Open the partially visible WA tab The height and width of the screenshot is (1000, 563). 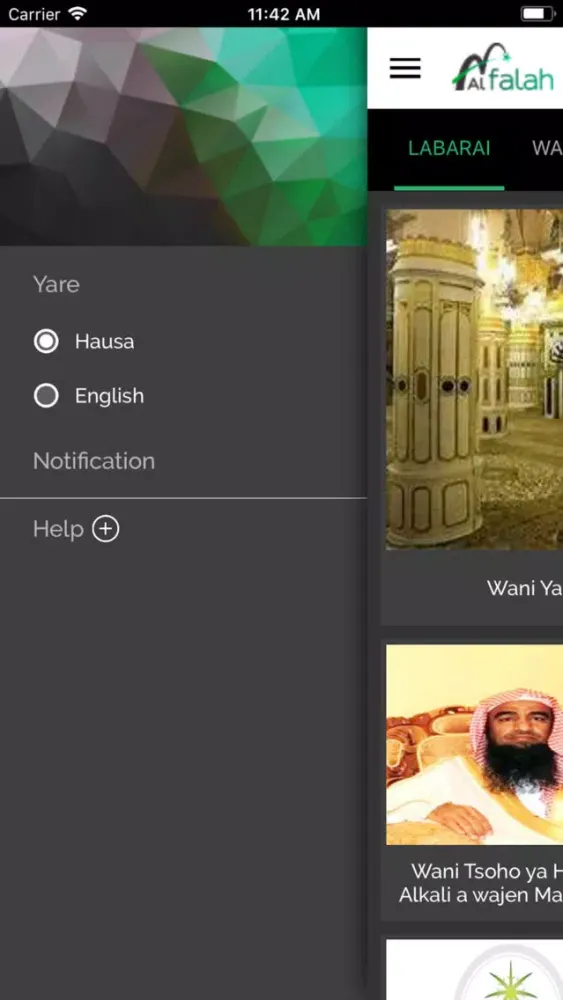547,149
